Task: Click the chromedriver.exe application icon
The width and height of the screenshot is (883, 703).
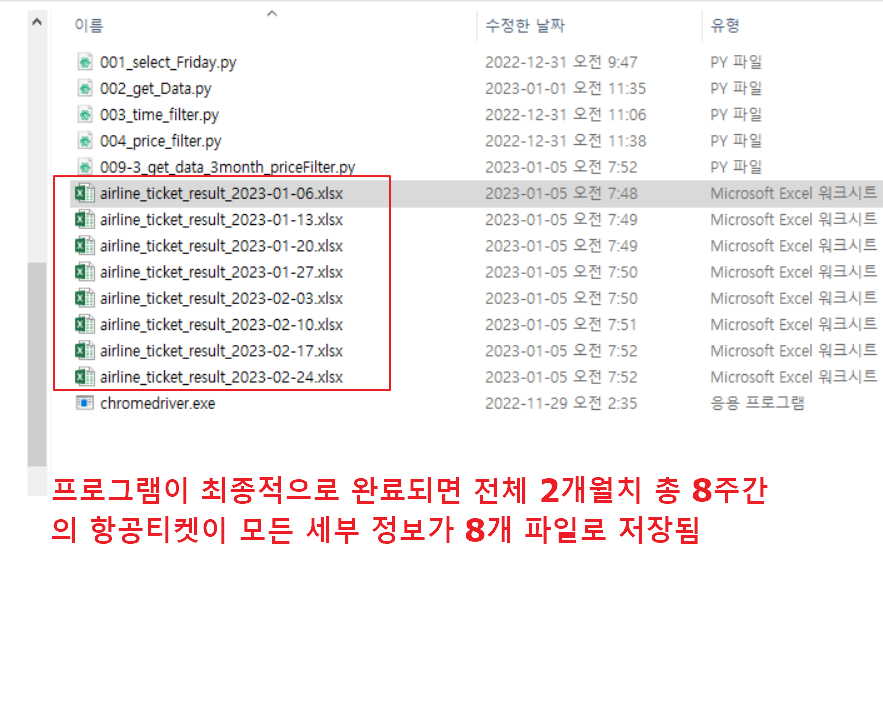Action: (84, 403)
